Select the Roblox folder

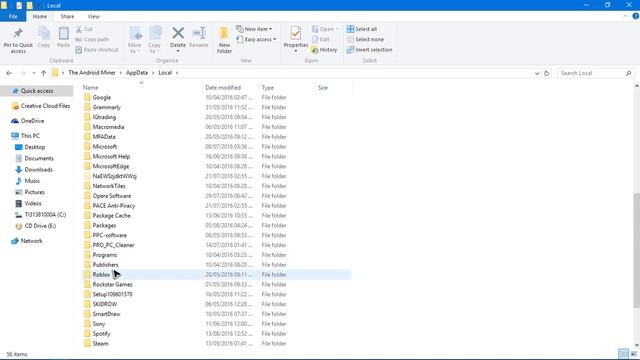click(x=216, y=275)
